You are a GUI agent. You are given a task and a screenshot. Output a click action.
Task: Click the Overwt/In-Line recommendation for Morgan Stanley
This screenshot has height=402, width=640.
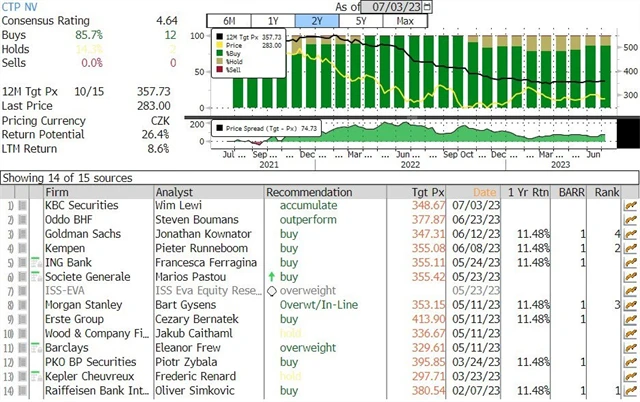coord(319,305)
